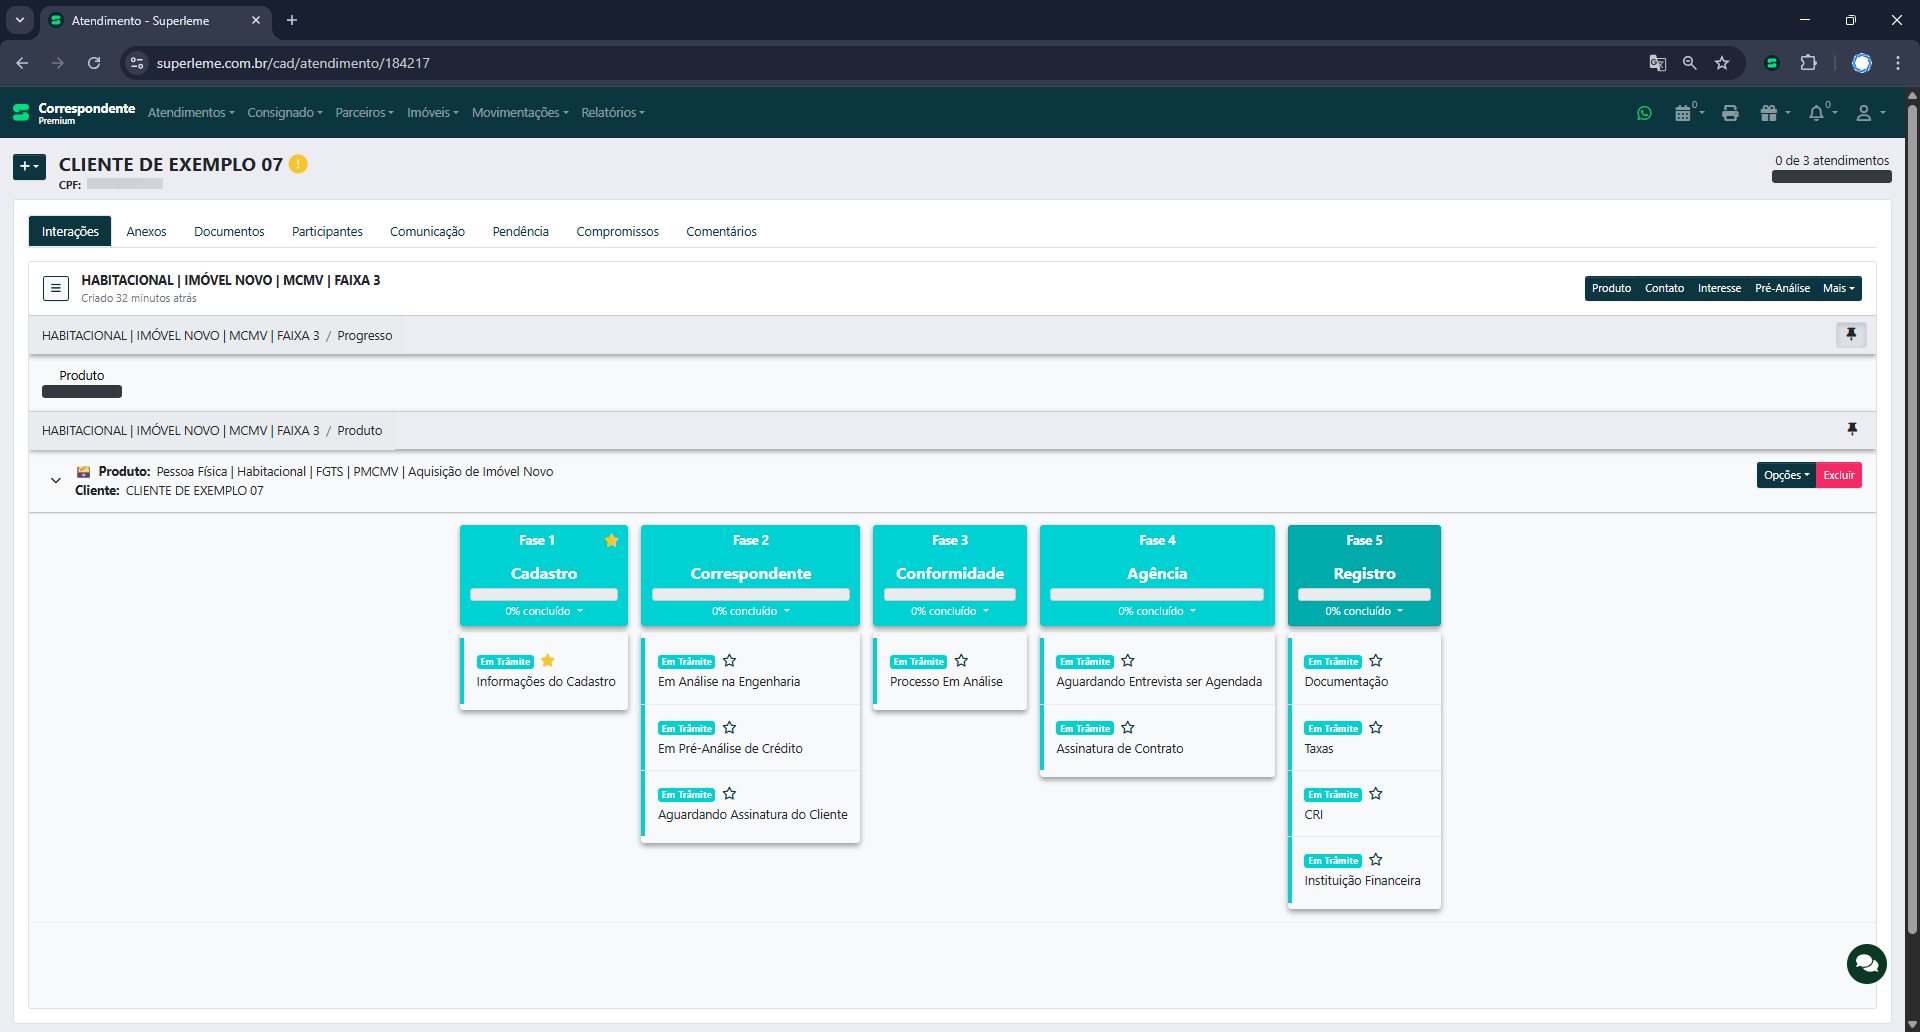Open WhatsApp icon in top navbar
1920x1032 pixels.
[1644, 113]
